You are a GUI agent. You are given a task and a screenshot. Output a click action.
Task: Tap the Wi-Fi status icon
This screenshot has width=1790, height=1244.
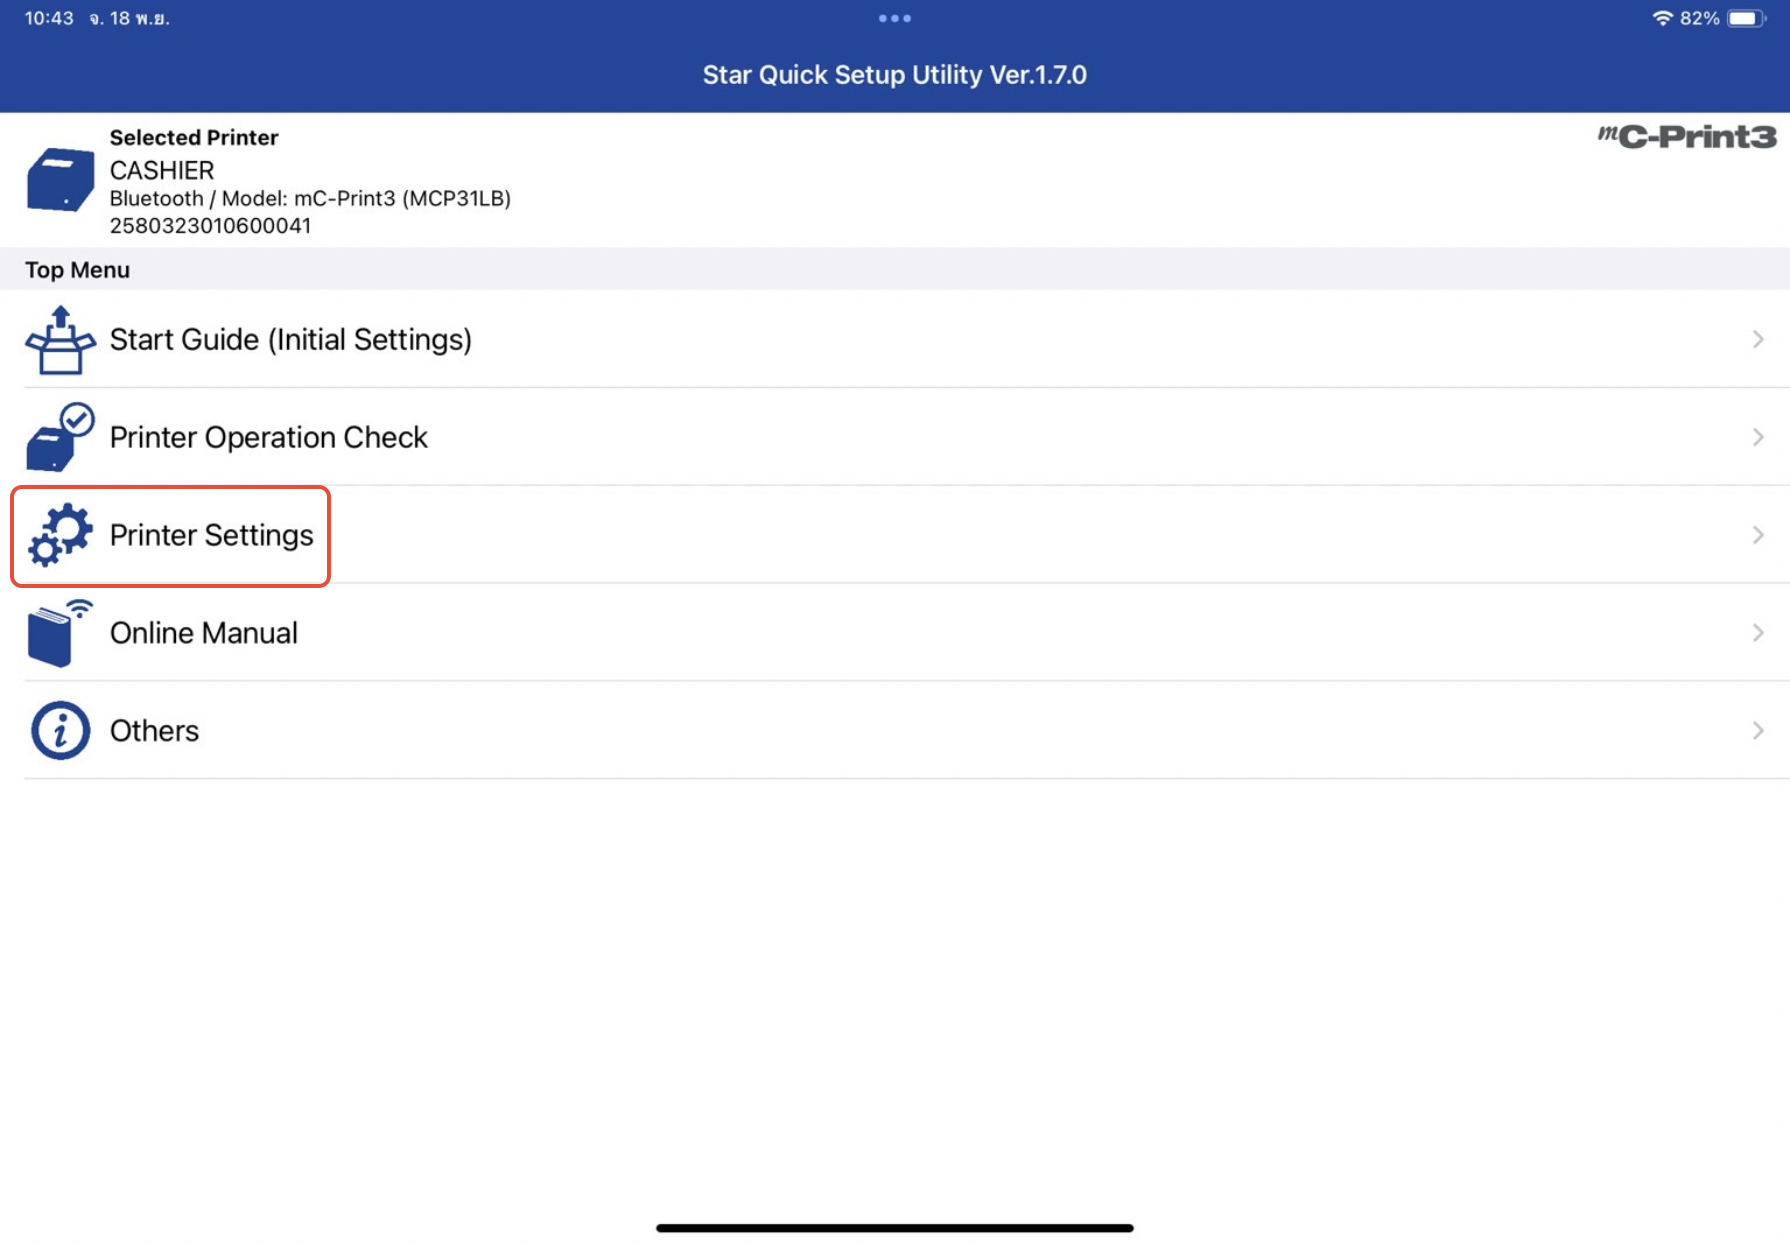(x=1662, y=18)
